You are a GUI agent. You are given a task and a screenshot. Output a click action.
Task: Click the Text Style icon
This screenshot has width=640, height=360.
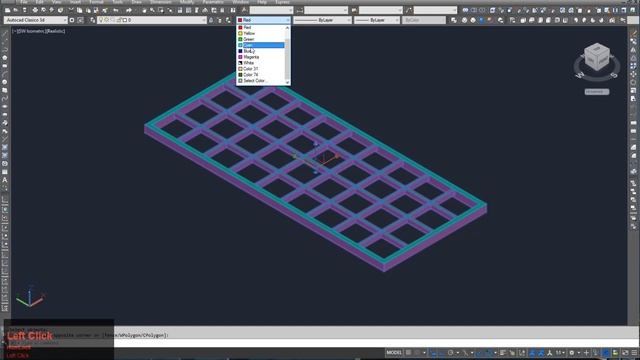click(x=244, y=10)
